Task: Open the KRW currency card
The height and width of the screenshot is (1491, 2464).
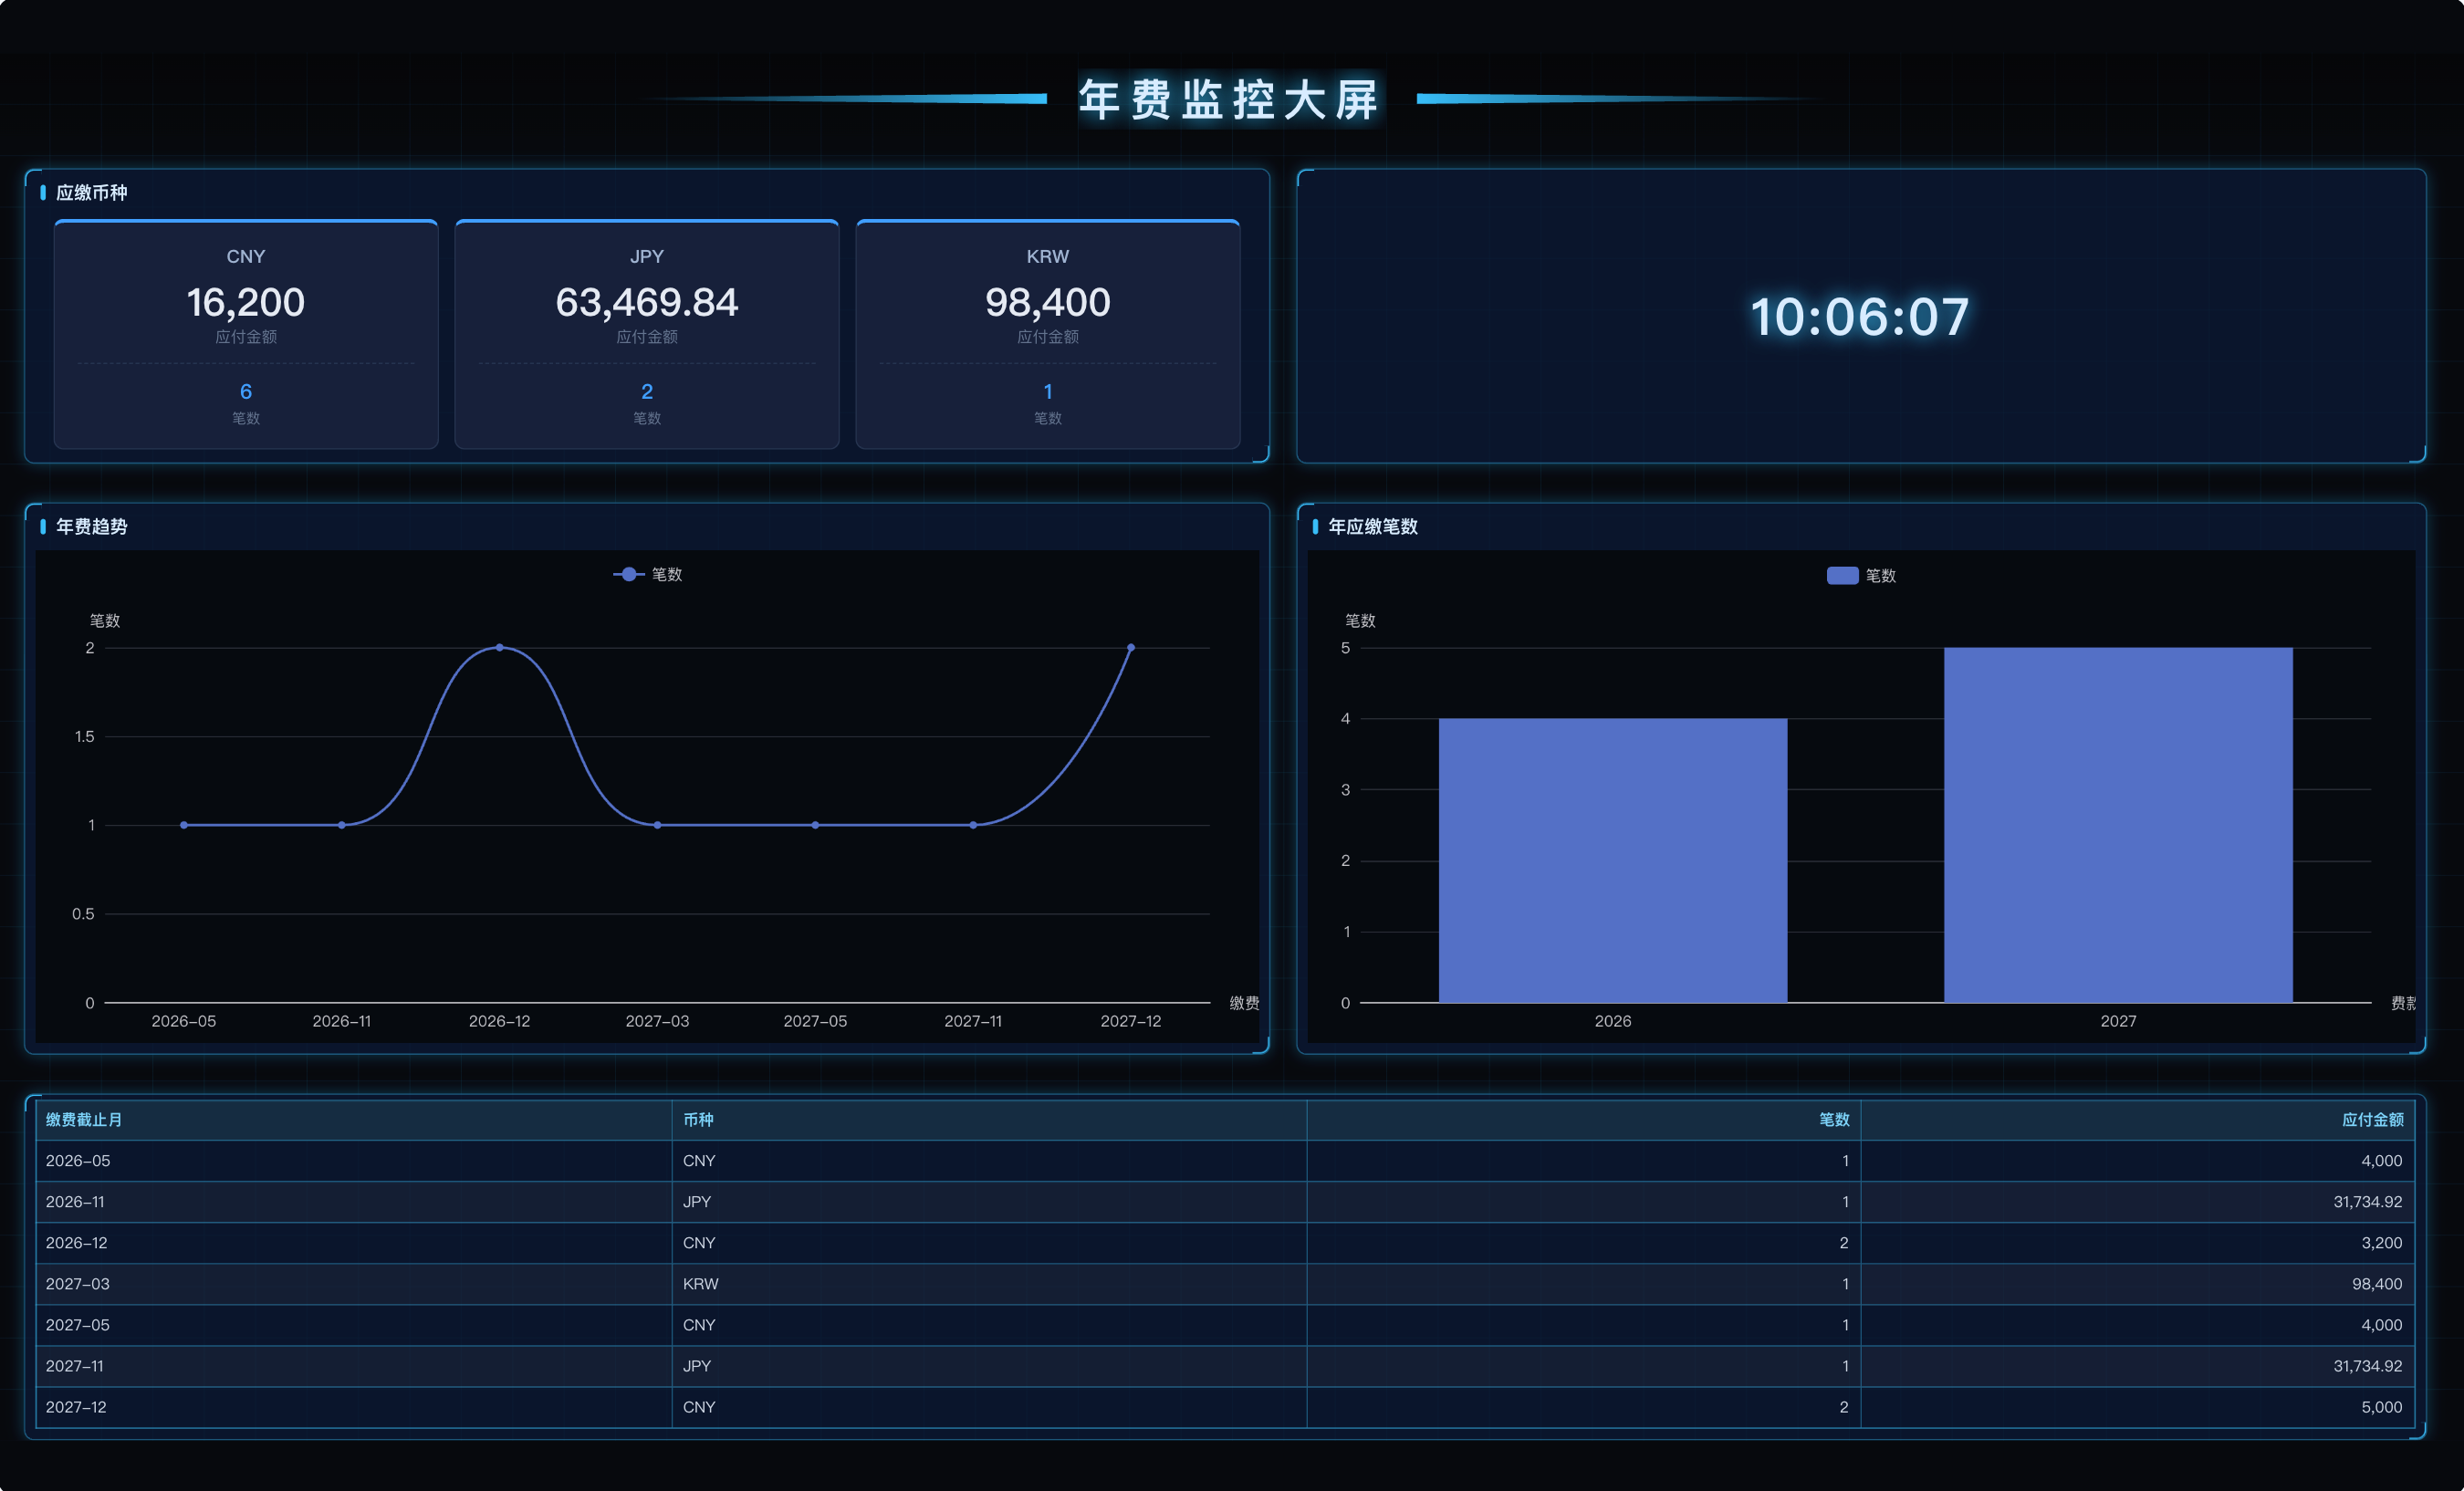Action: click(1048, 334)
